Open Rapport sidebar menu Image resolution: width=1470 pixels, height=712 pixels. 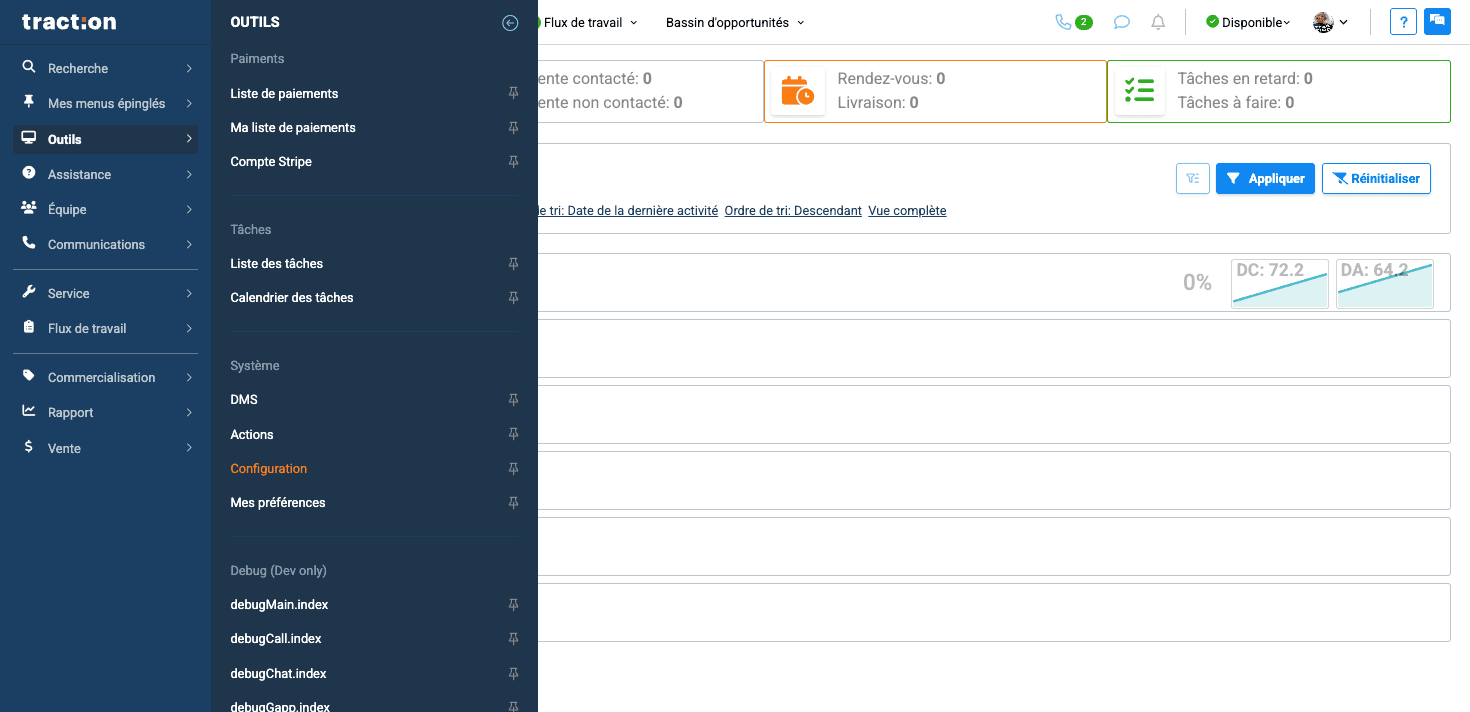click(x=106, y=412)
